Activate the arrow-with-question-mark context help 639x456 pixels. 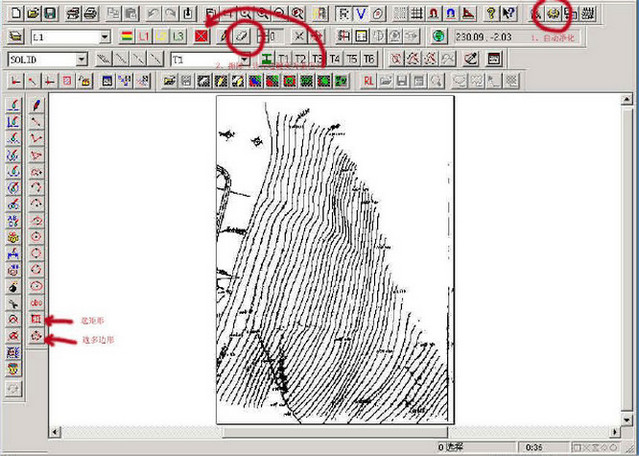point(508,14)
